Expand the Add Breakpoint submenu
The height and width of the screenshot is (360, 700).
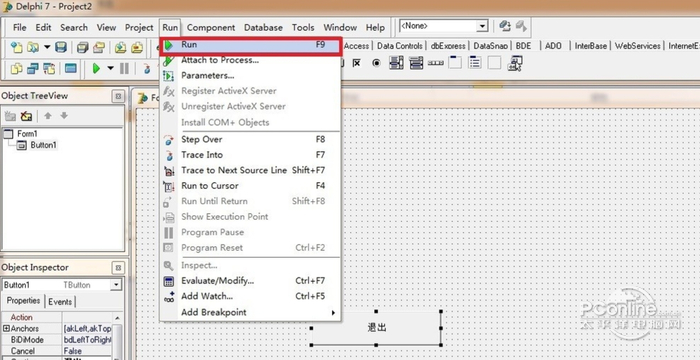tap(250, 312)
